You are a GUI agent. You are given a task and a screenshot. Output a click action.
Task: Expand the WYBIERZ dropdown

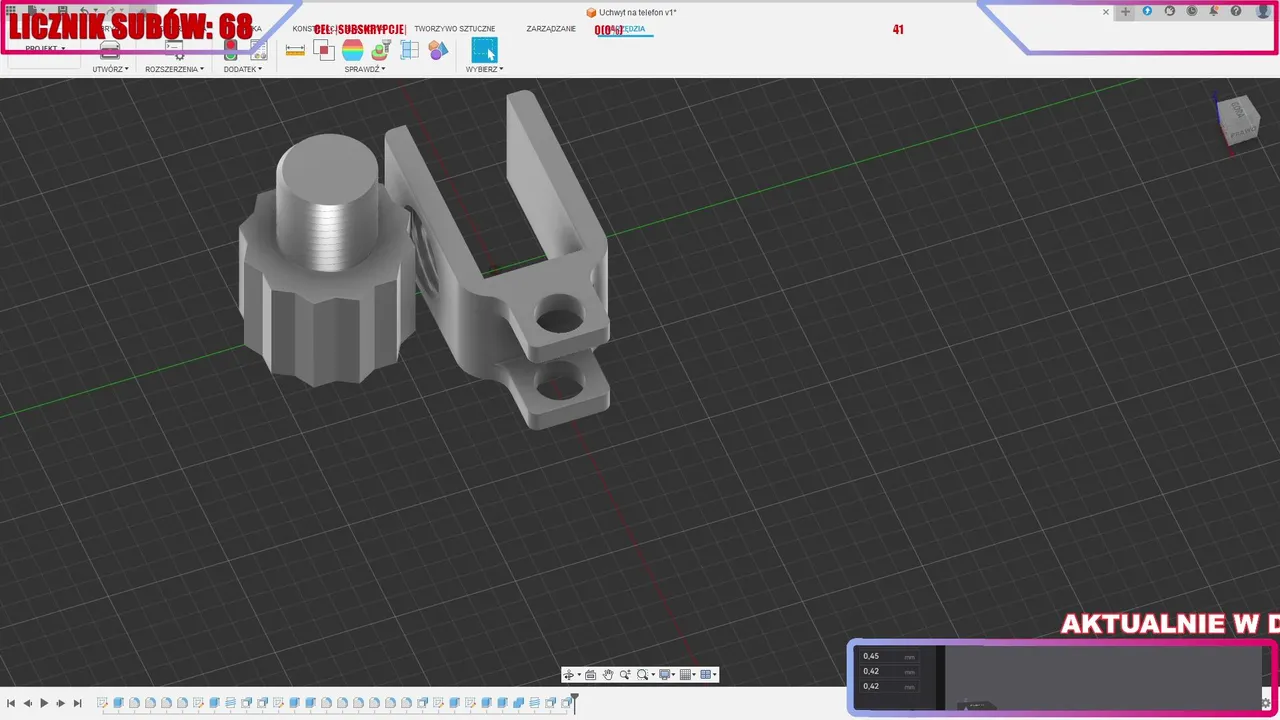pos(484,69)
